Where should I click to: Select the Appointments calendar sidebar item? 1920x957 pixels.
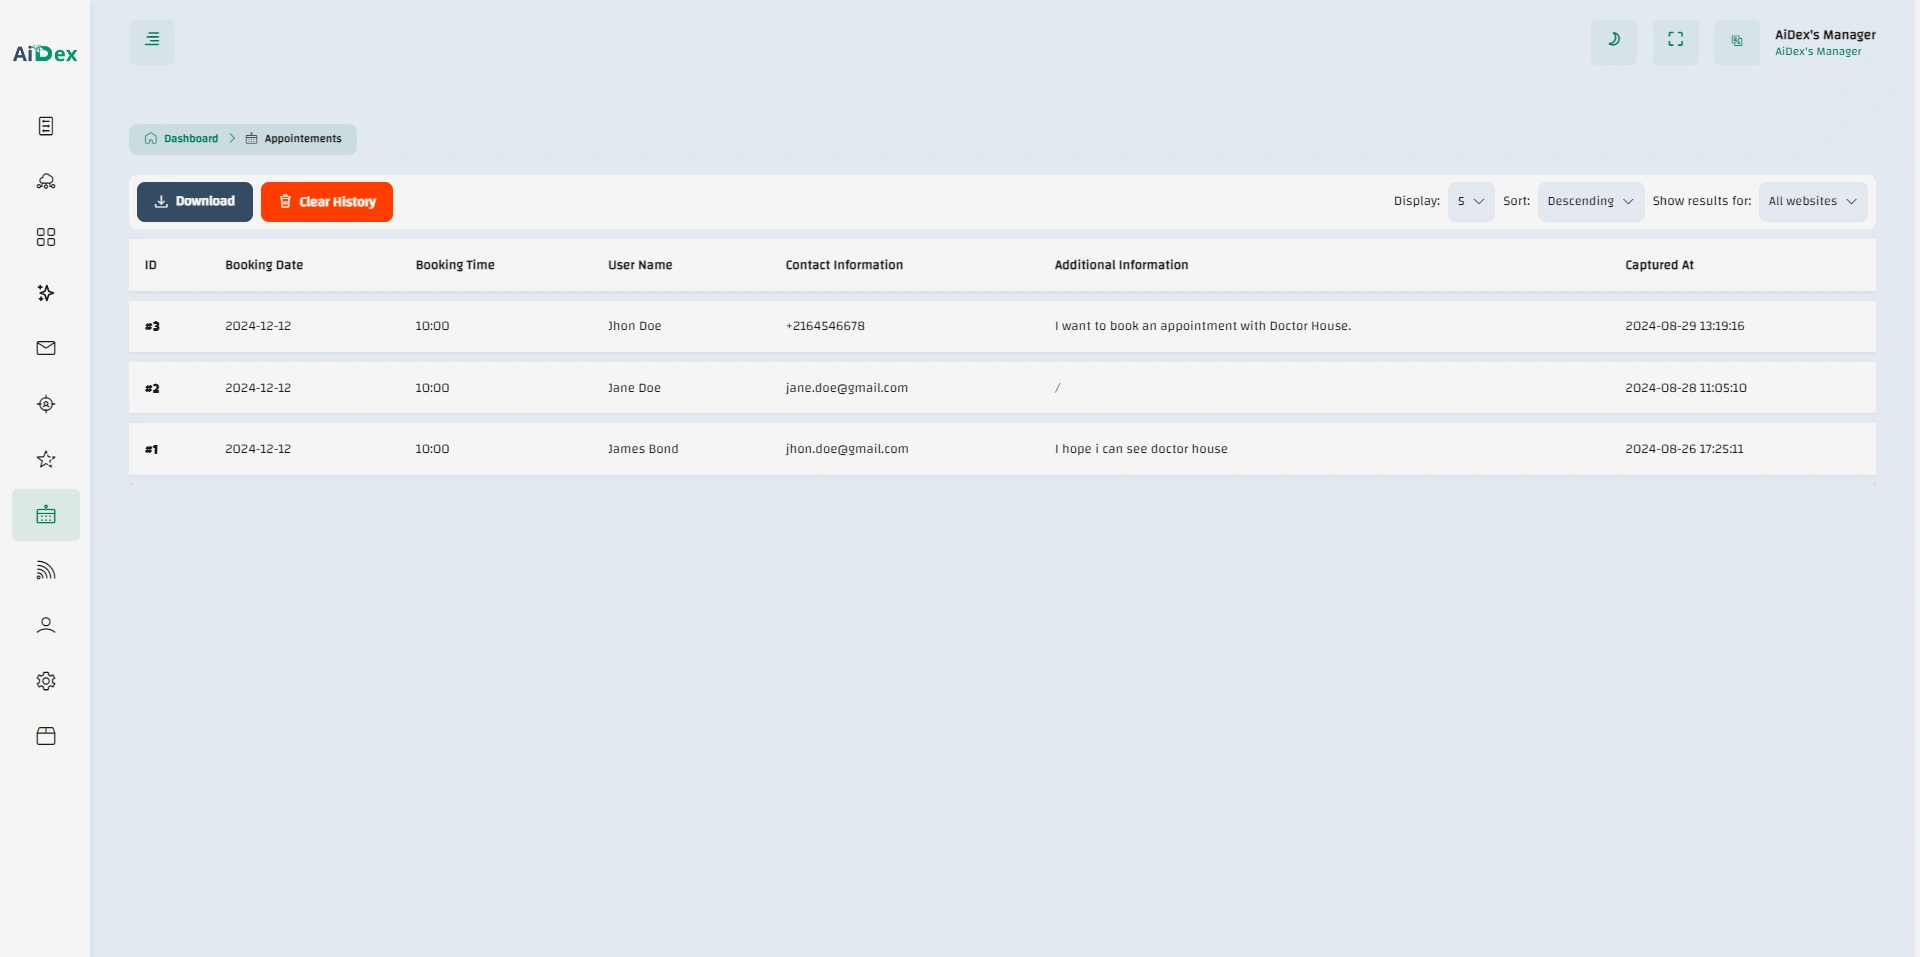pos(46,515)
